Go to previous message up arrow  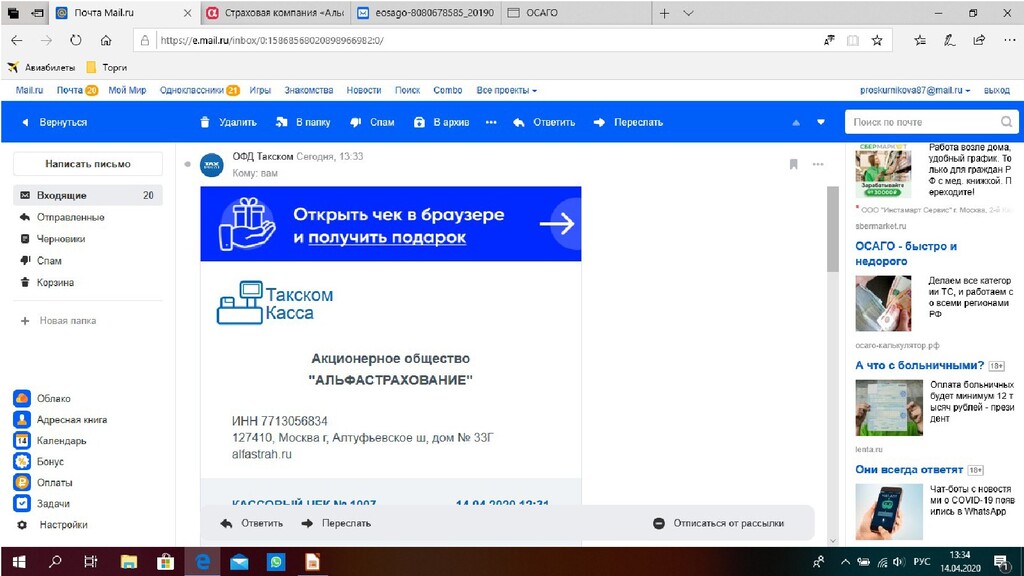[795, 122]
